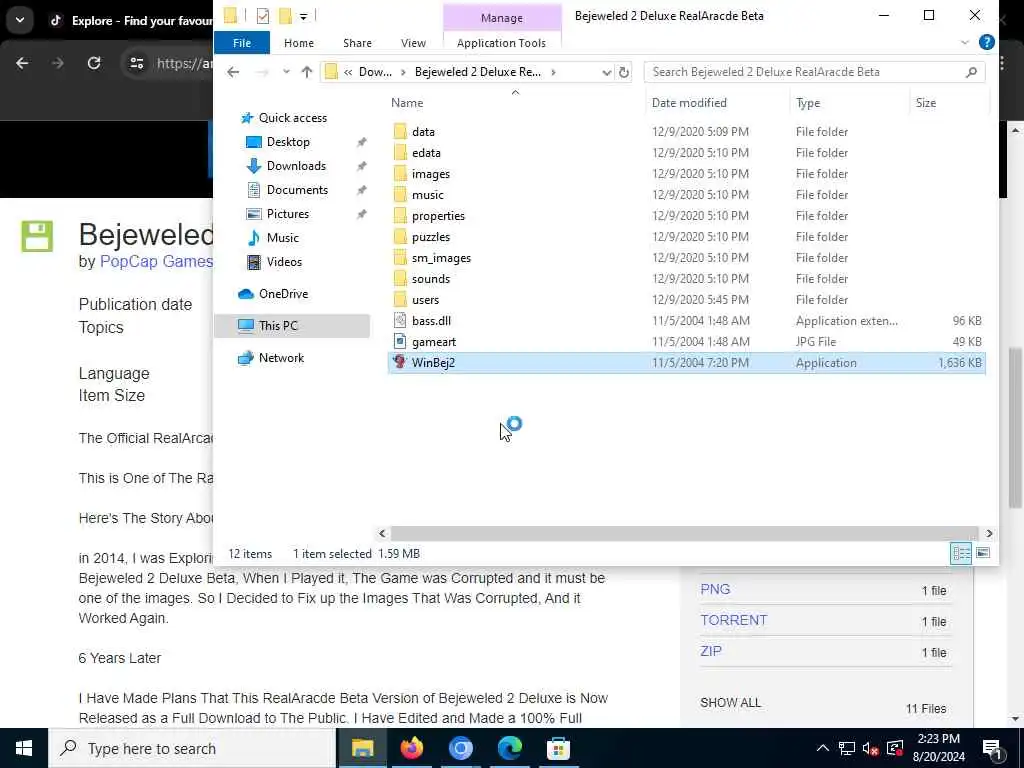Open File Explorer taskbar icon
The width and height of the screenshot is (1024, 768).
click(x=362, y=748)
